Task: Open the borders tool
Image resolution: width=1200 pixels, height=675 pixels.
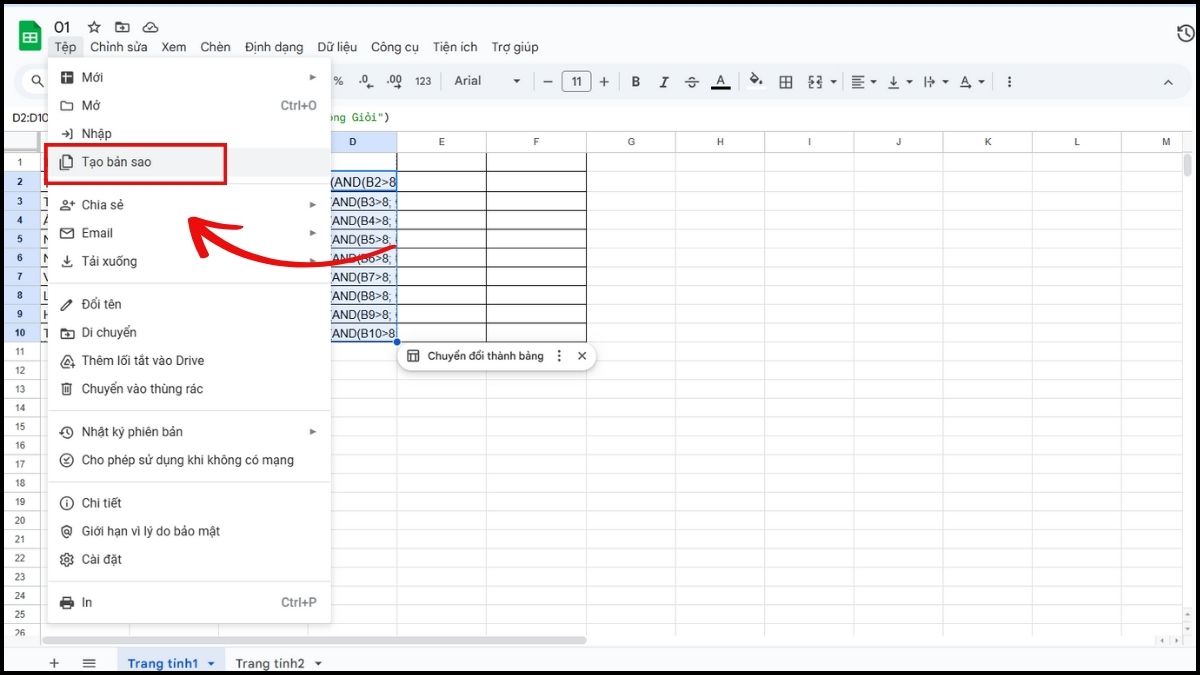Action: click(786, 81)
